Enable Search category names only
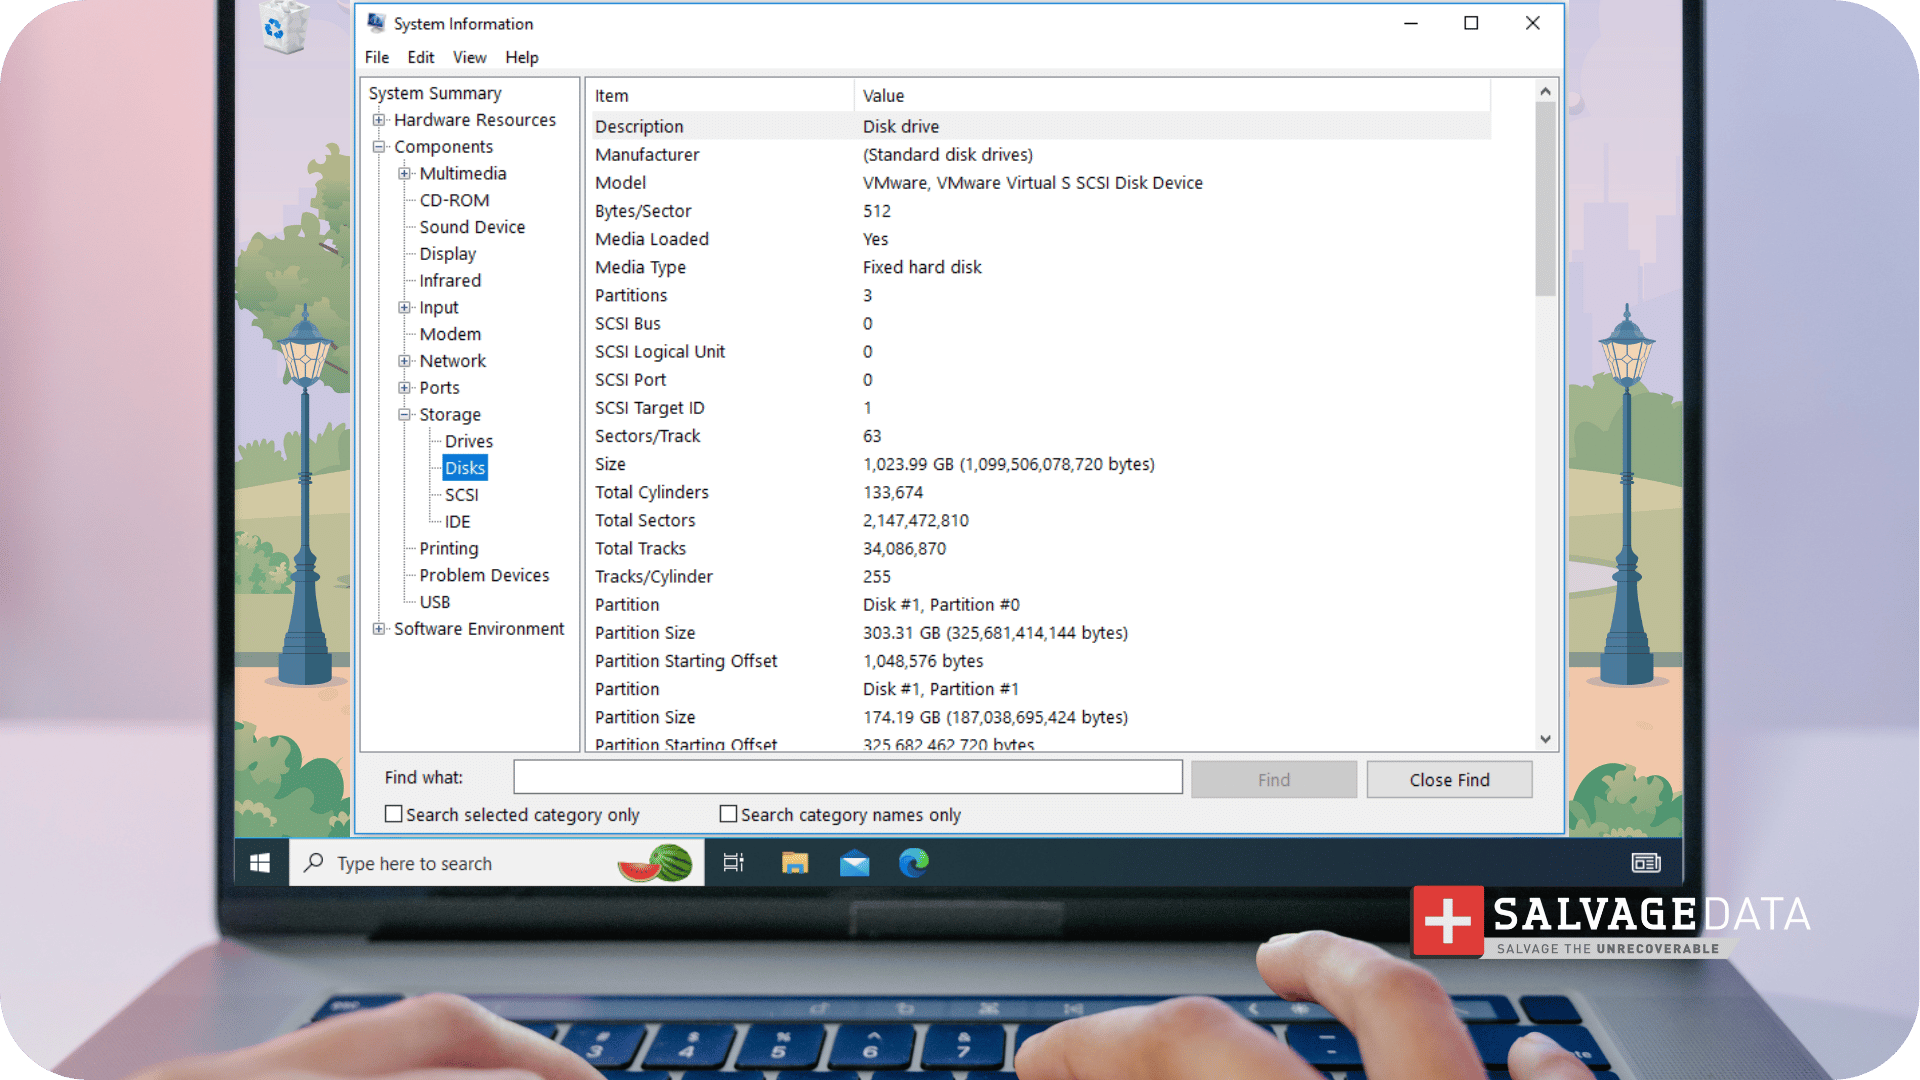Viewport: 1920px width, 1080px height. (728, 815)
